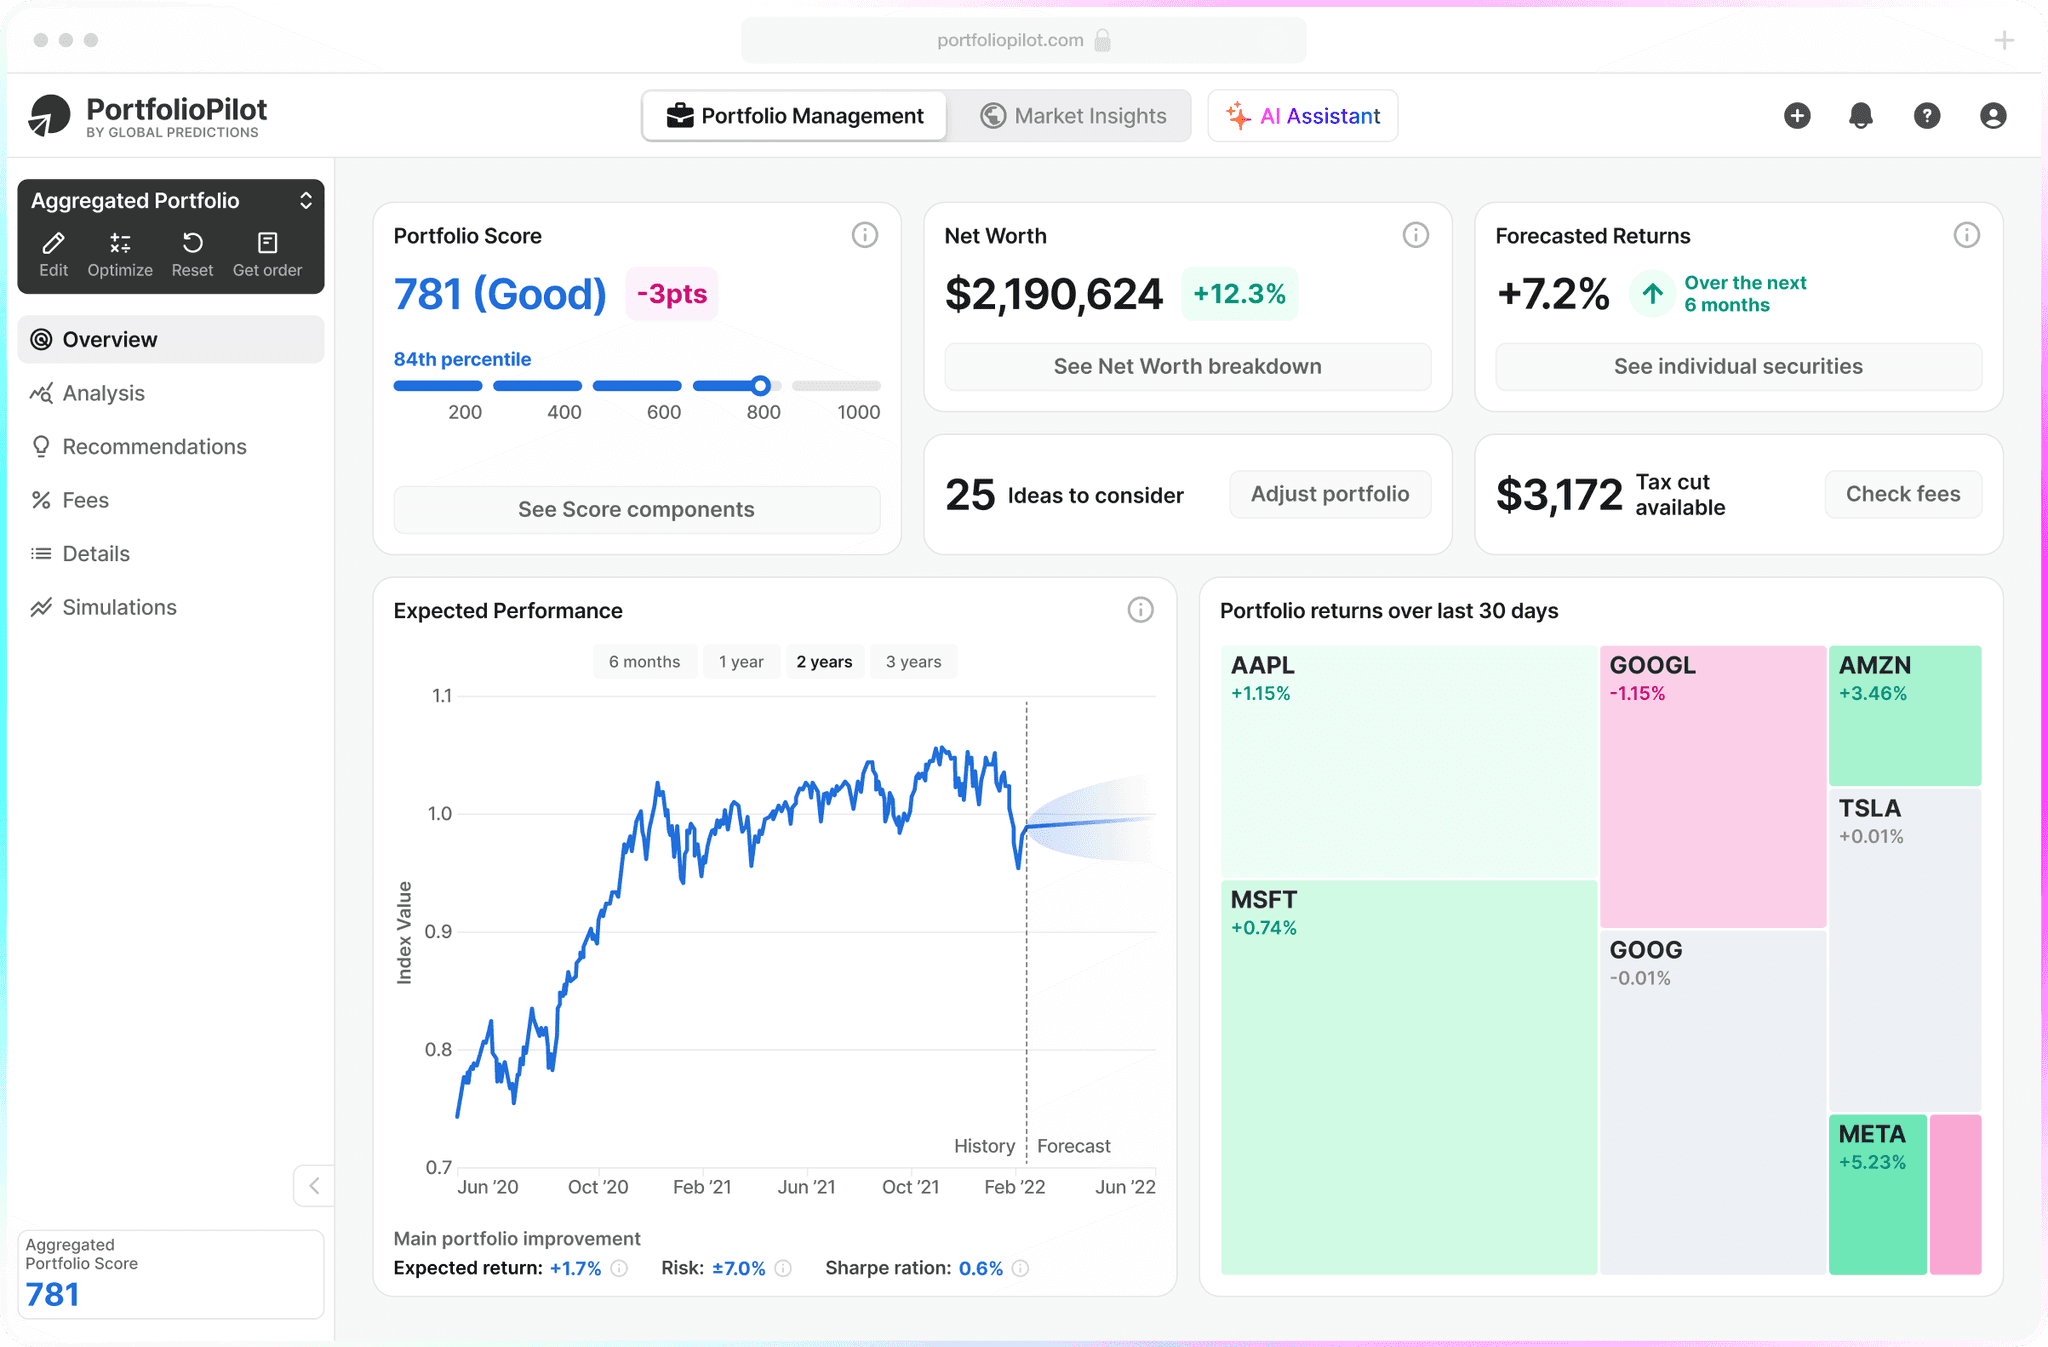Click the lock icon in address bar
The width and height of the screenshot is (2048, 1347).
(x=1103, y=40)
